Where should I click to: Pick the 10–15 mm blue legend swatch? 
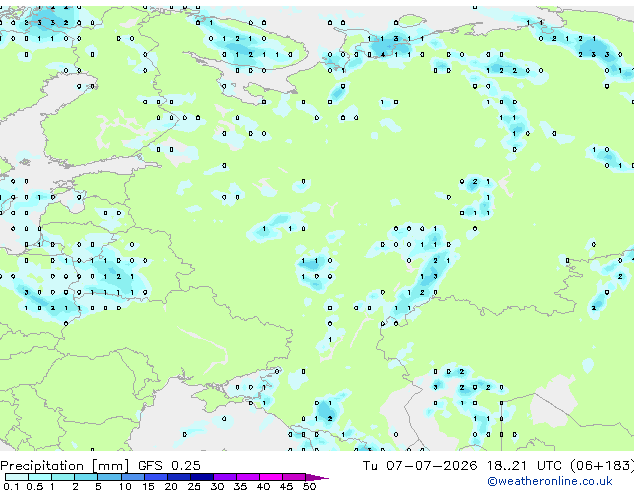tap(132, 477)
